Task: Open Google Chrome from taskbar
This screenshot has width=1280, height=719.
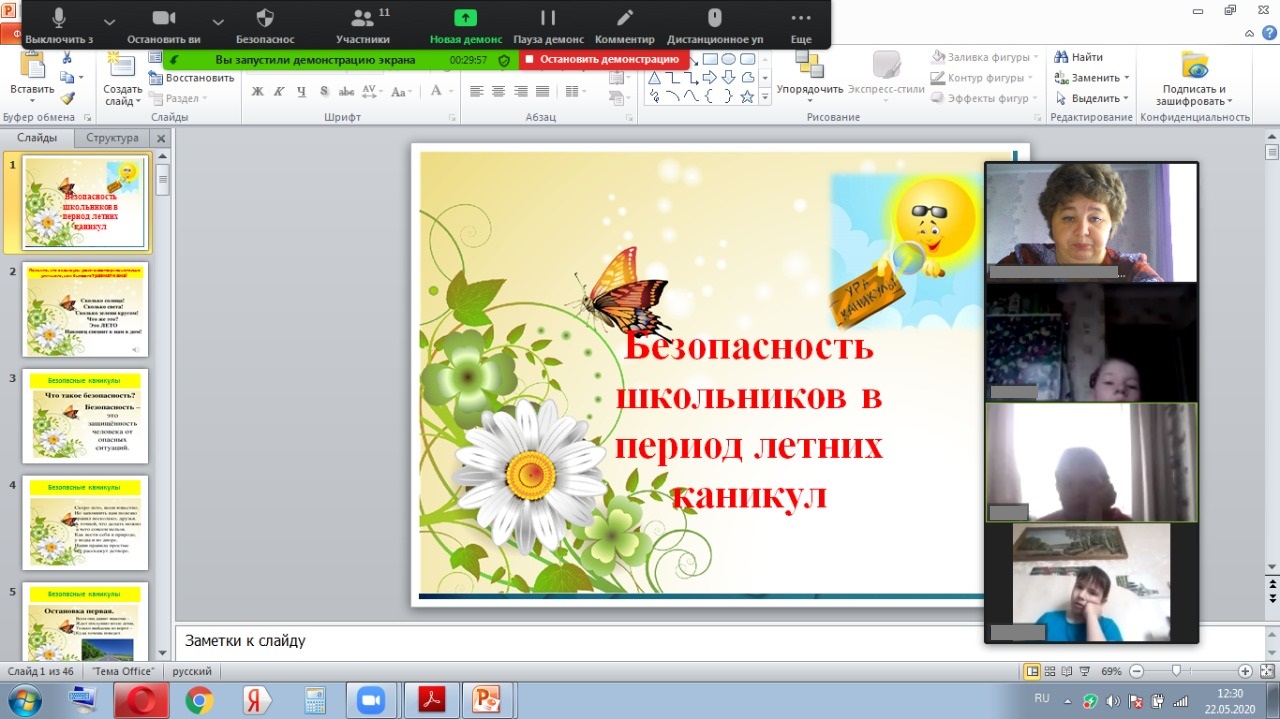Action: tap(199, 700)
